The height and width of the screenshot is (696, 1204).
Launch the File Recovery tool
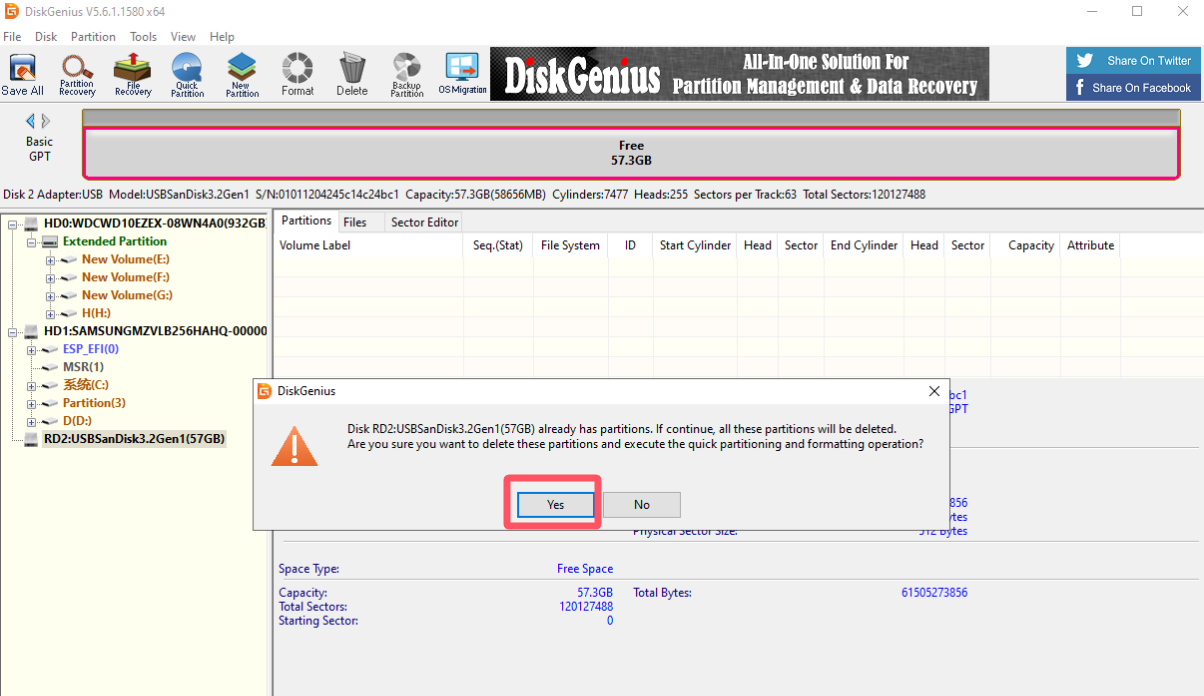pos(132,75)
